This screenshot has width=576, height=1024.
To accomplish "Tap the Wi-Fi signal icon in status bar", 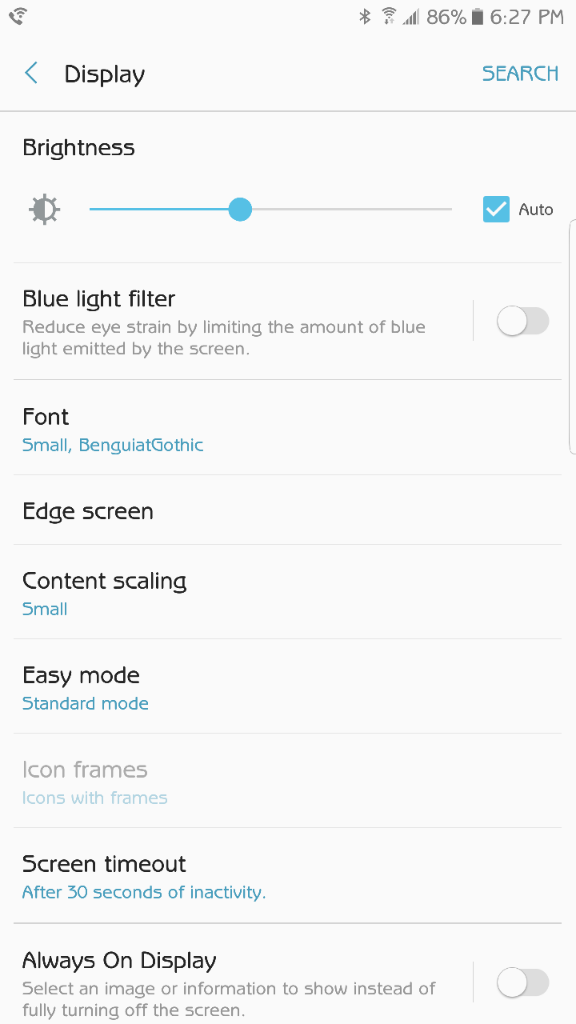I will point(389,17).
